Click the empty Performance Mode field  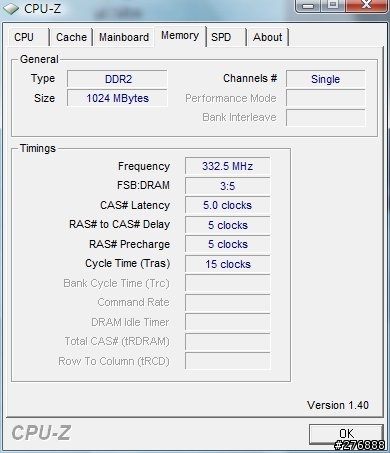325,98
